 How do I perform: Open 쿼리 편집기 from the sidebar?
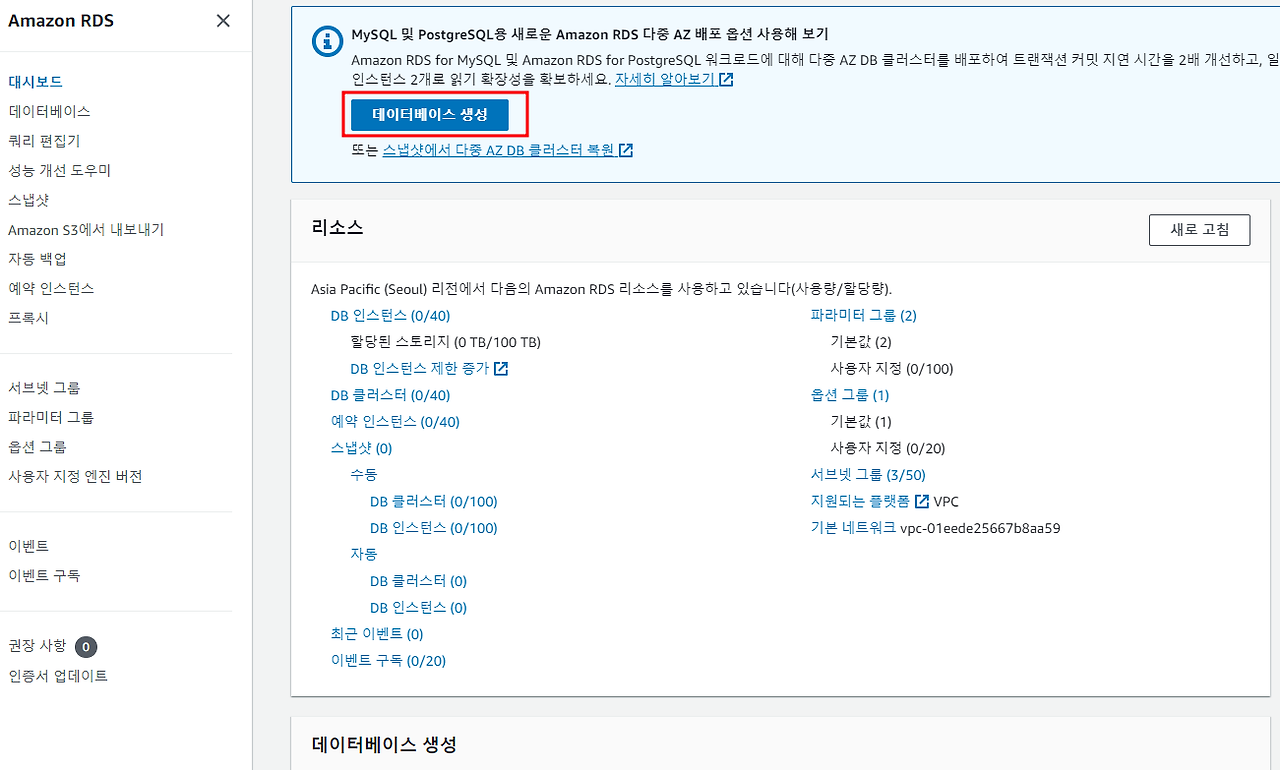pyautogui.click(x=44, y=141)
